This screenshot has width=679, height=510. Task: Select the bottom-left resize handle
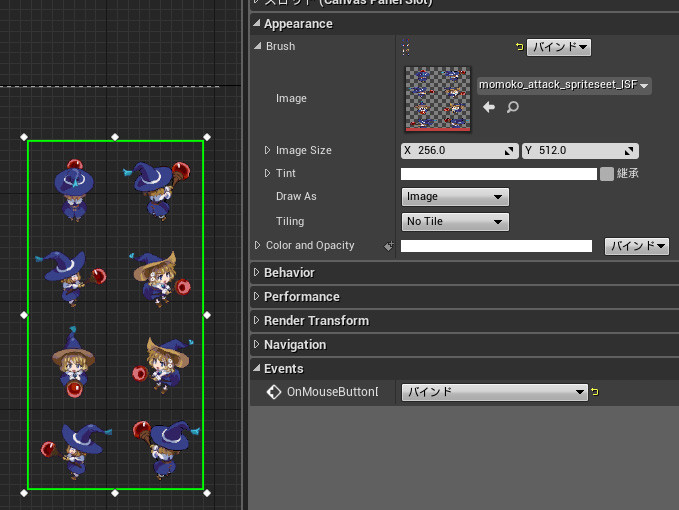tap(24, 493)
